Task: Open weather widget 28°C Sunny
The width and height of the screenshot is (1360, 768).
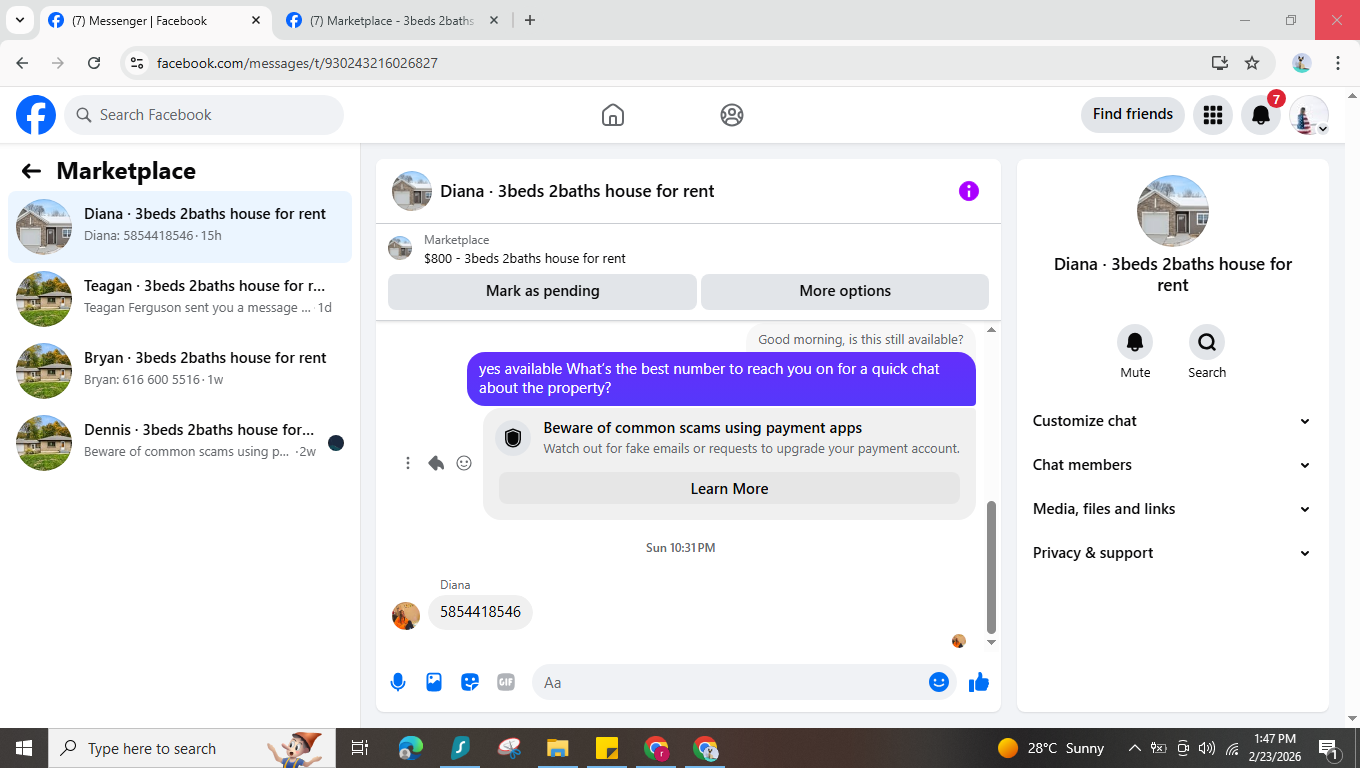Action: tap(1051, 748)
